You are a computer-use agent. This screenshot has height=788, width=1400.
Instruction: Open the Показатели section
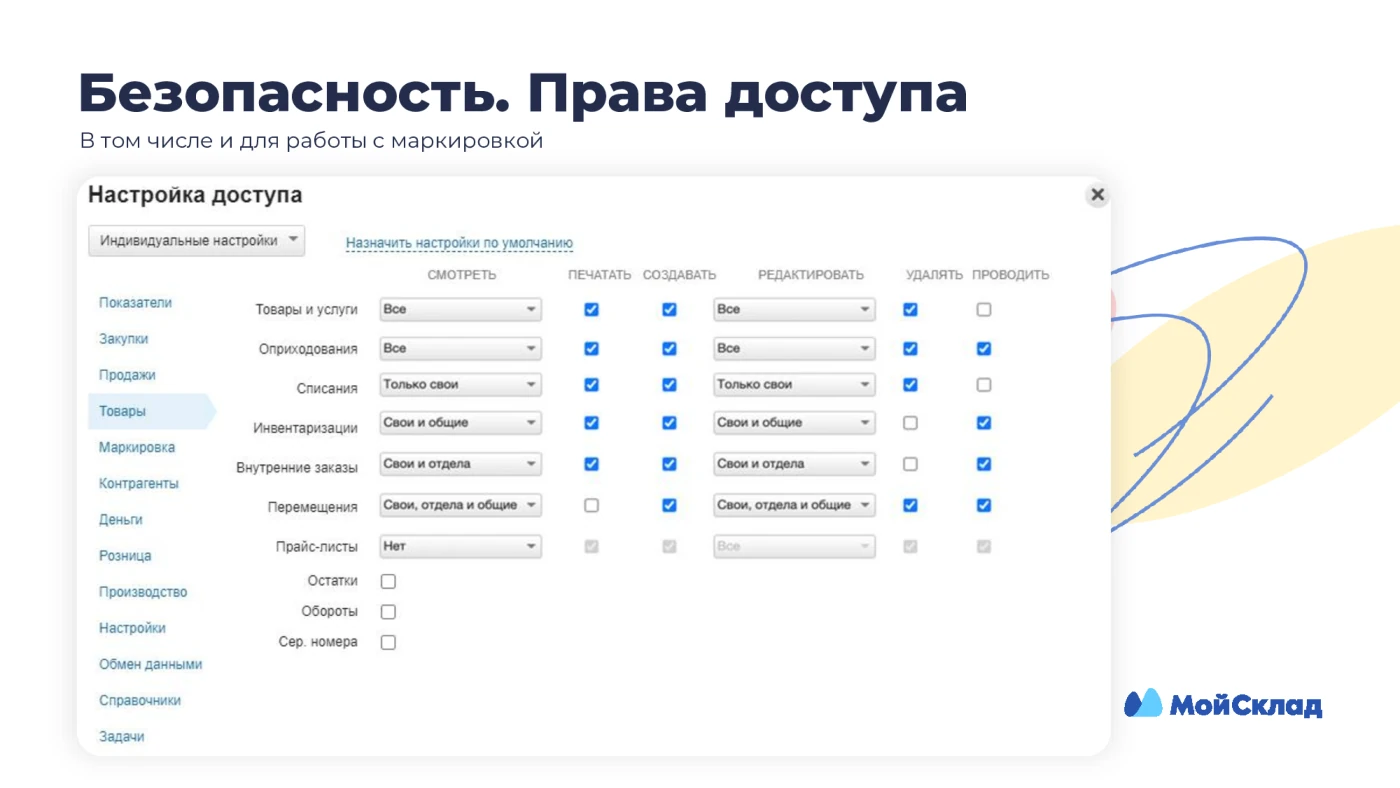(136, 303)
